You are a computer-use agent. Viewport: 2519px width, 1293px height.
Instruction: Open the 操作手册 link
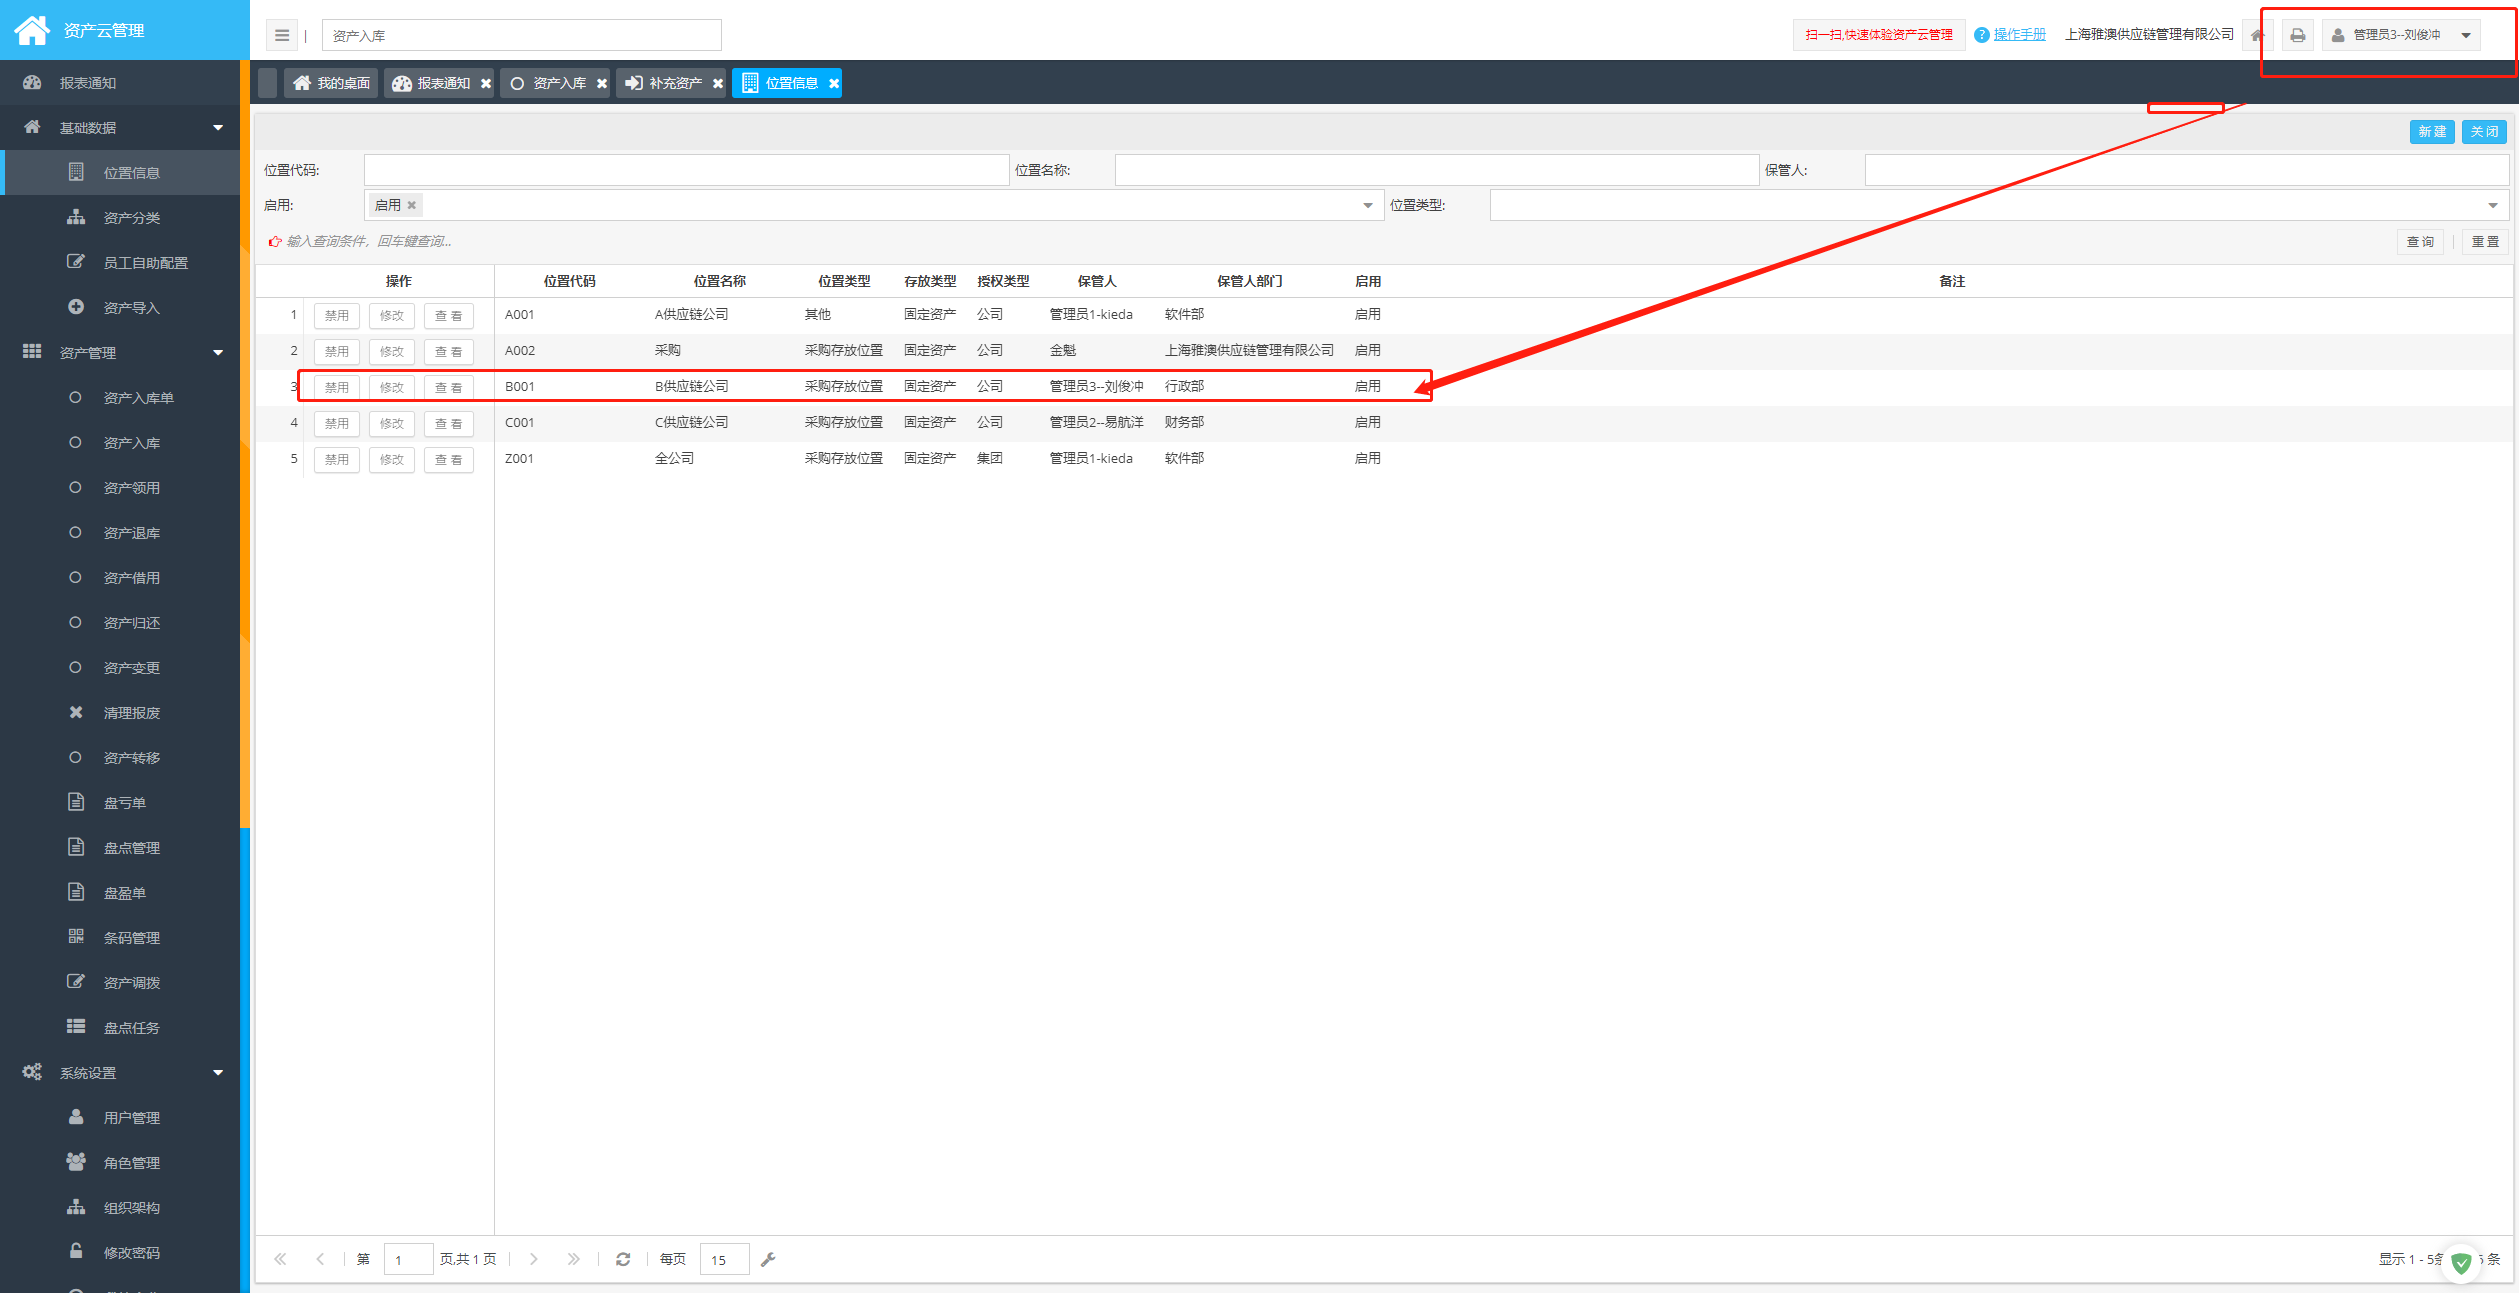tap(2019, 35)
